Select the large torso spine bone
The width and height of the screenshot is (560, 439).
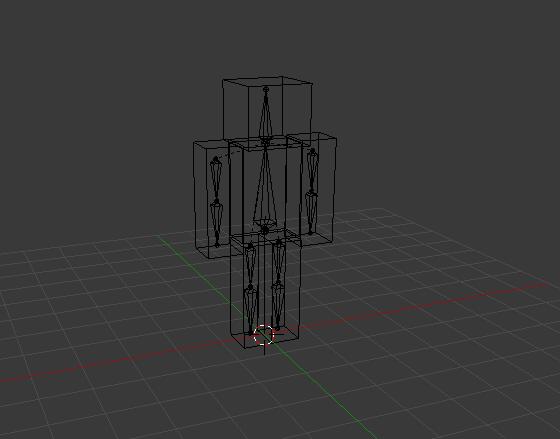click(265, 188)
